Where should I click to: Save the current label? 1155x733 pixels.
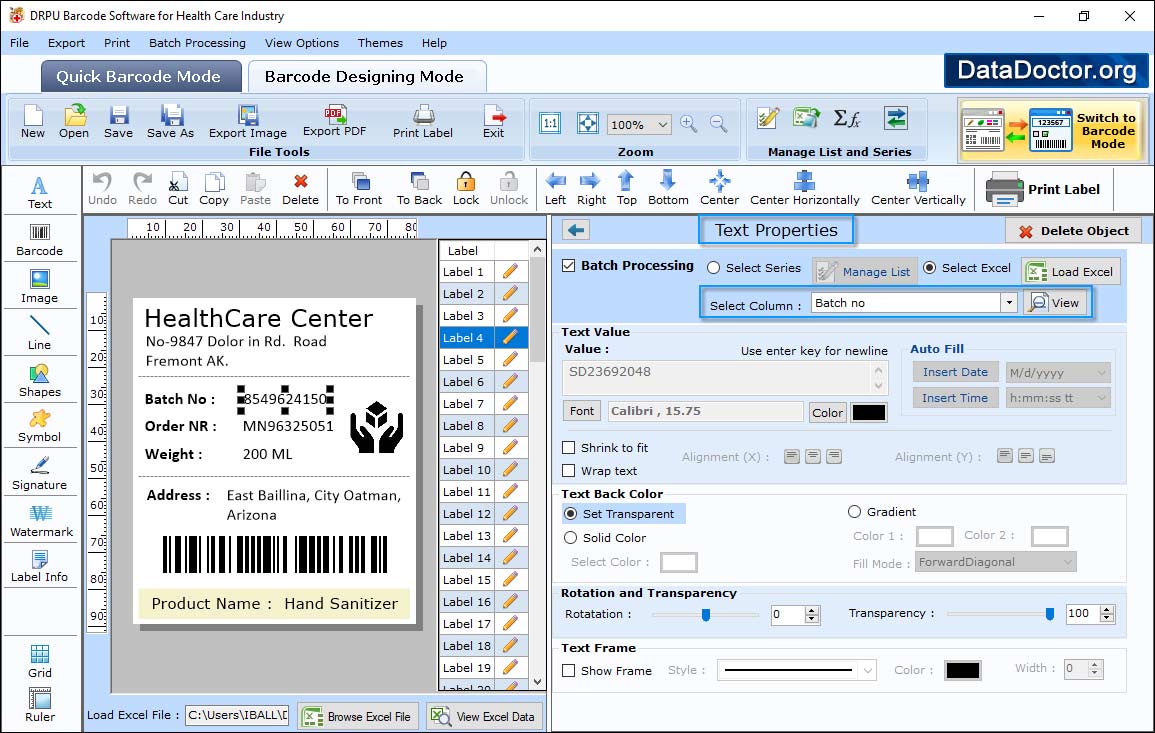pyautogui.click(x=119, y=122)
